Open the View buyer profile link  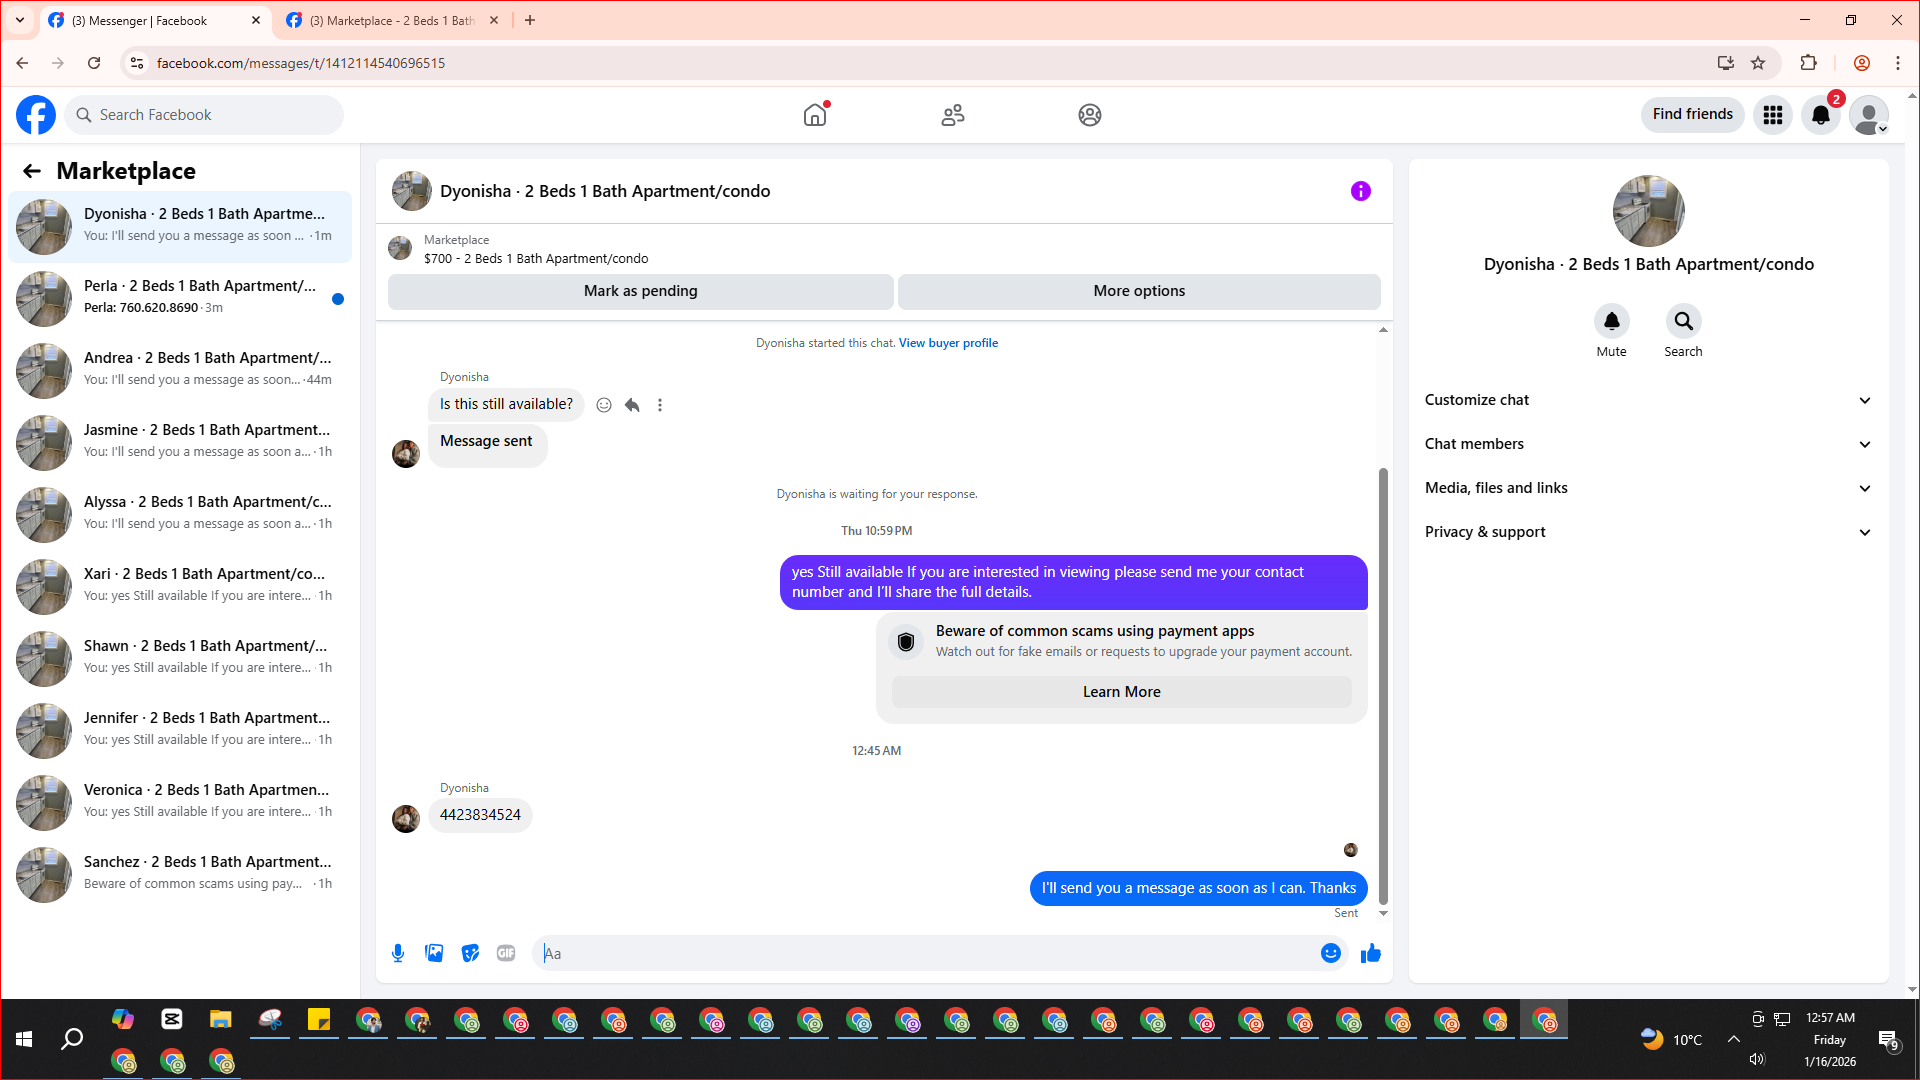pos(948,343)
